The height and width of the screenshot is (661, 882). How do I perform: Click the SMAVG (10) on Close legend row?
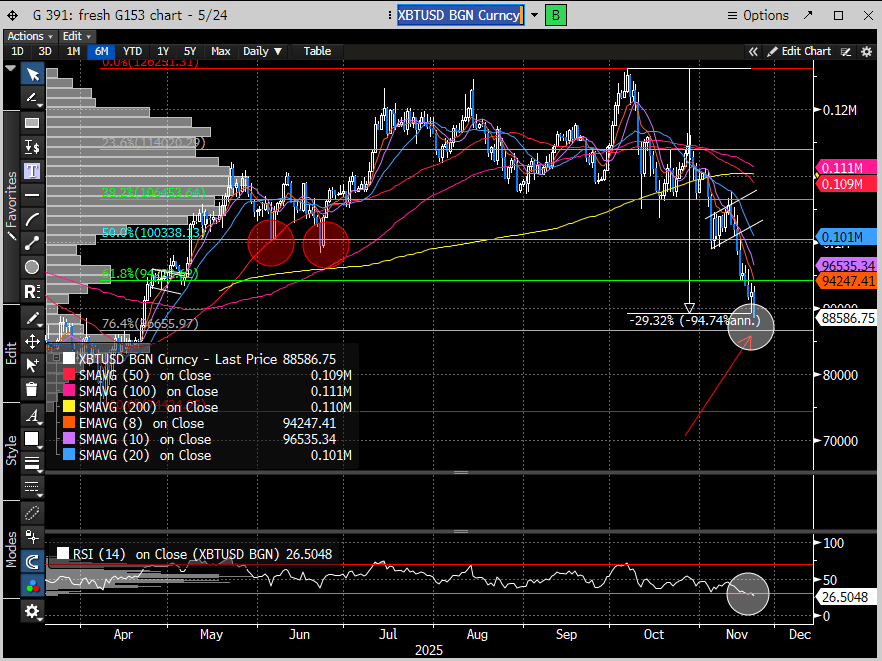pyautogui.click(x=208, y=439)
